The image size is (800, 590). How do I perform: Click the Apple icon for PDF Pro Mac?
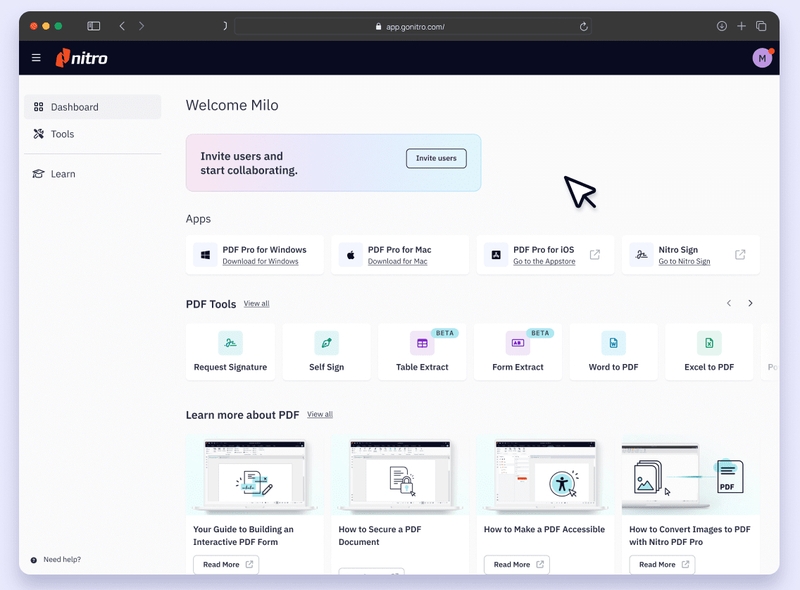pyautogui.click(x=351, y=255)
